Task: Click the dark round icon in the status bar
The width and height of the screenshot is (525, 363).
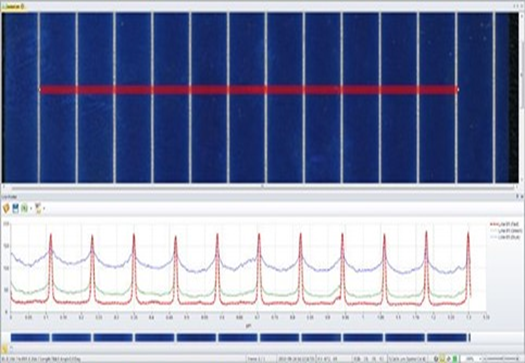Action: pos(436,359)
